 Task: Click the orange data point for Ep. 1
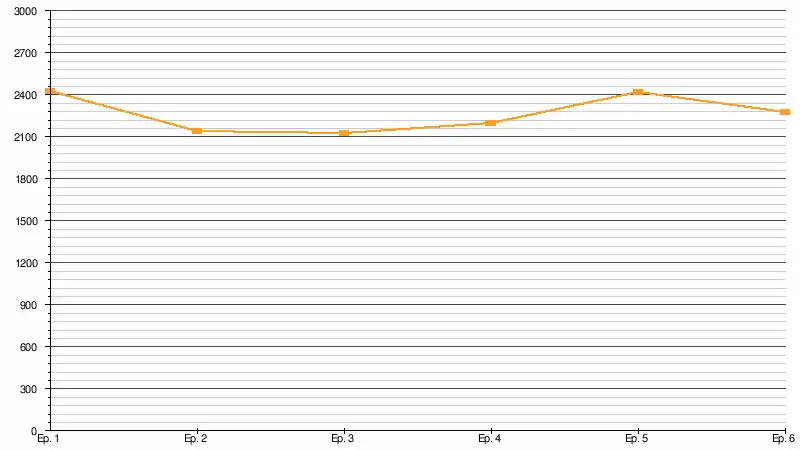[50, 91]
